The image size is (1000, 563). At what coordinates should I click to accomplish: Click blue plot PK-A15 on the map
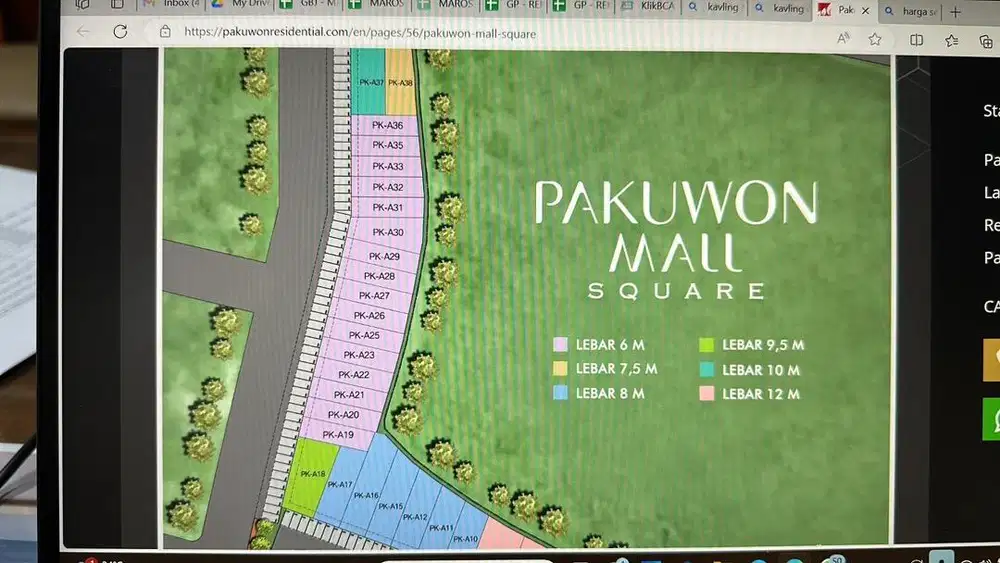click(390, 506)
